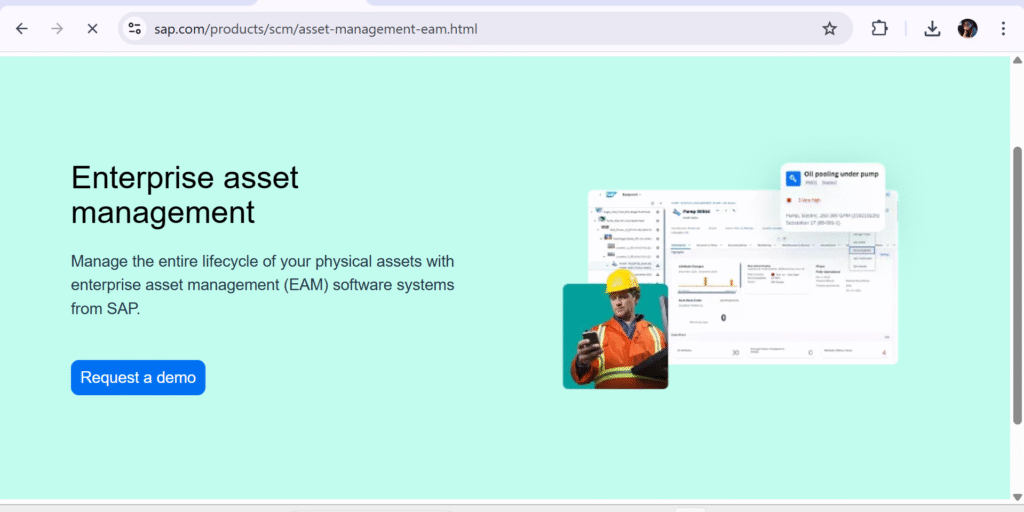1024x512 pixels.
Task: Open the Chrome three-dot menu
Action: coord(1003,29)
